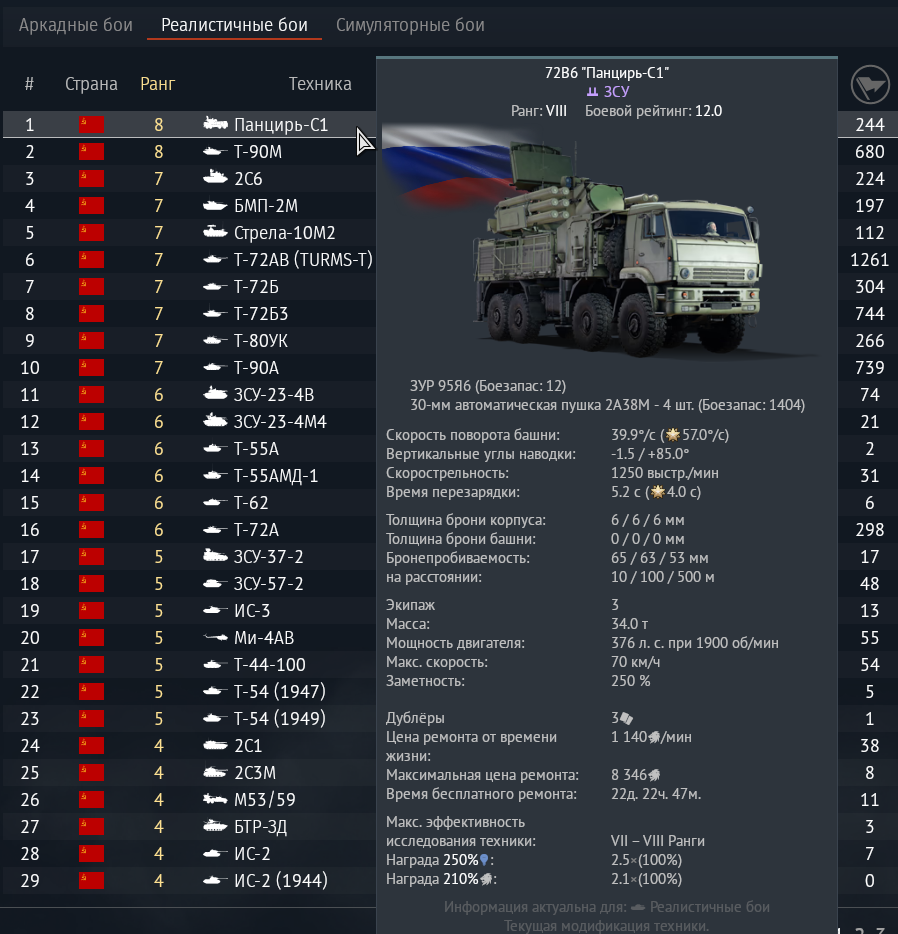
Task: Sort table by Ранг column header
Action: pos(158,84)
